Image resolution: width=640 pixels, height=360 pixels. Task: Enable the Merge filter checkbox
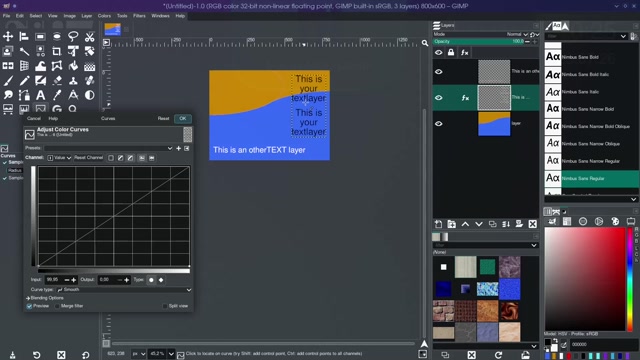(57, 306)
